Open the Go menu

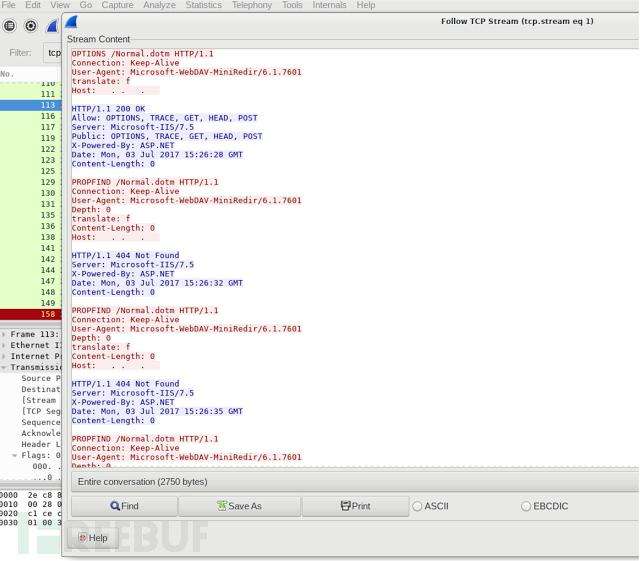86,5
